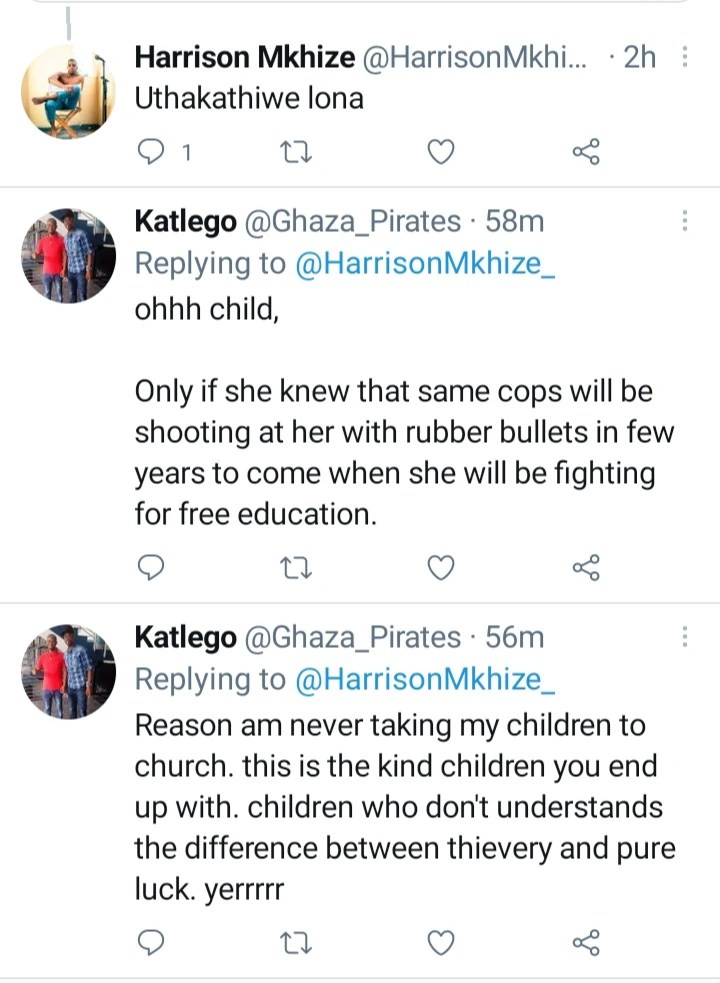Screen dimensions: 720x983
Task: Open Katlego's avatar on the 58m tweet
Action: (x=68, y=256)
